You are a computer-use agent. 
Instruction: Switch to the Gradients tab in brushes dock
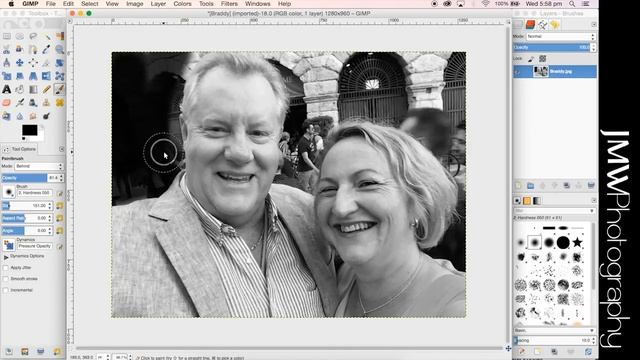537,200
